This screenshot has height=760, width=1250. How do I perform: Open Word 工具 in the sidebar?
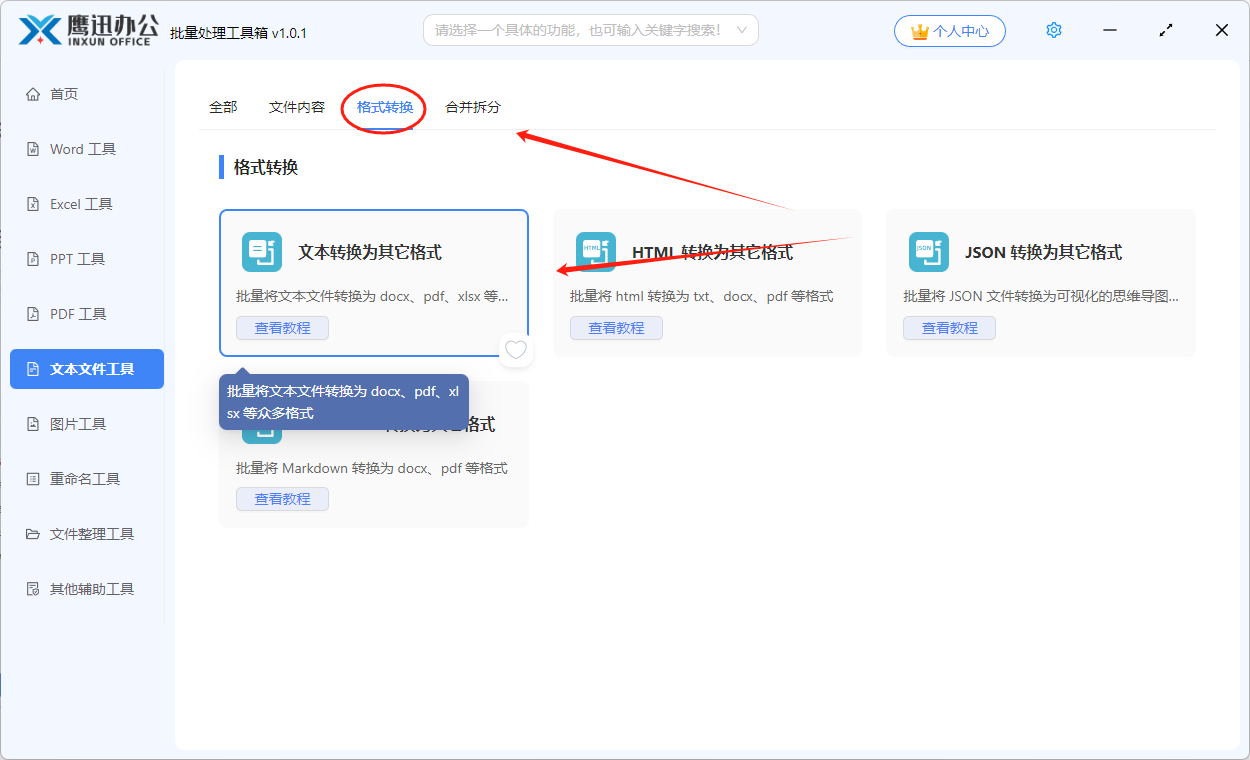[x=87, y=149]
